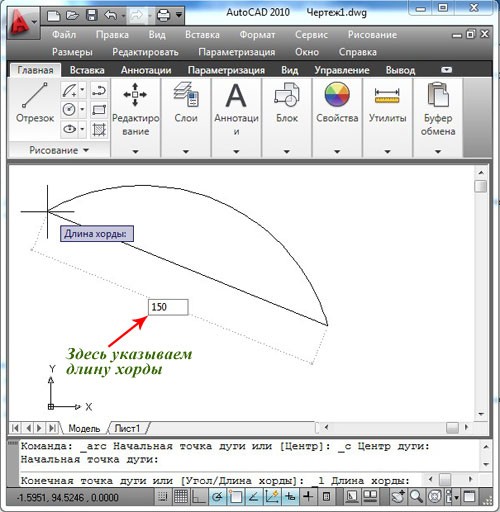
Task: Select the Rectangle tool icon
Action: tap(99, 109)
